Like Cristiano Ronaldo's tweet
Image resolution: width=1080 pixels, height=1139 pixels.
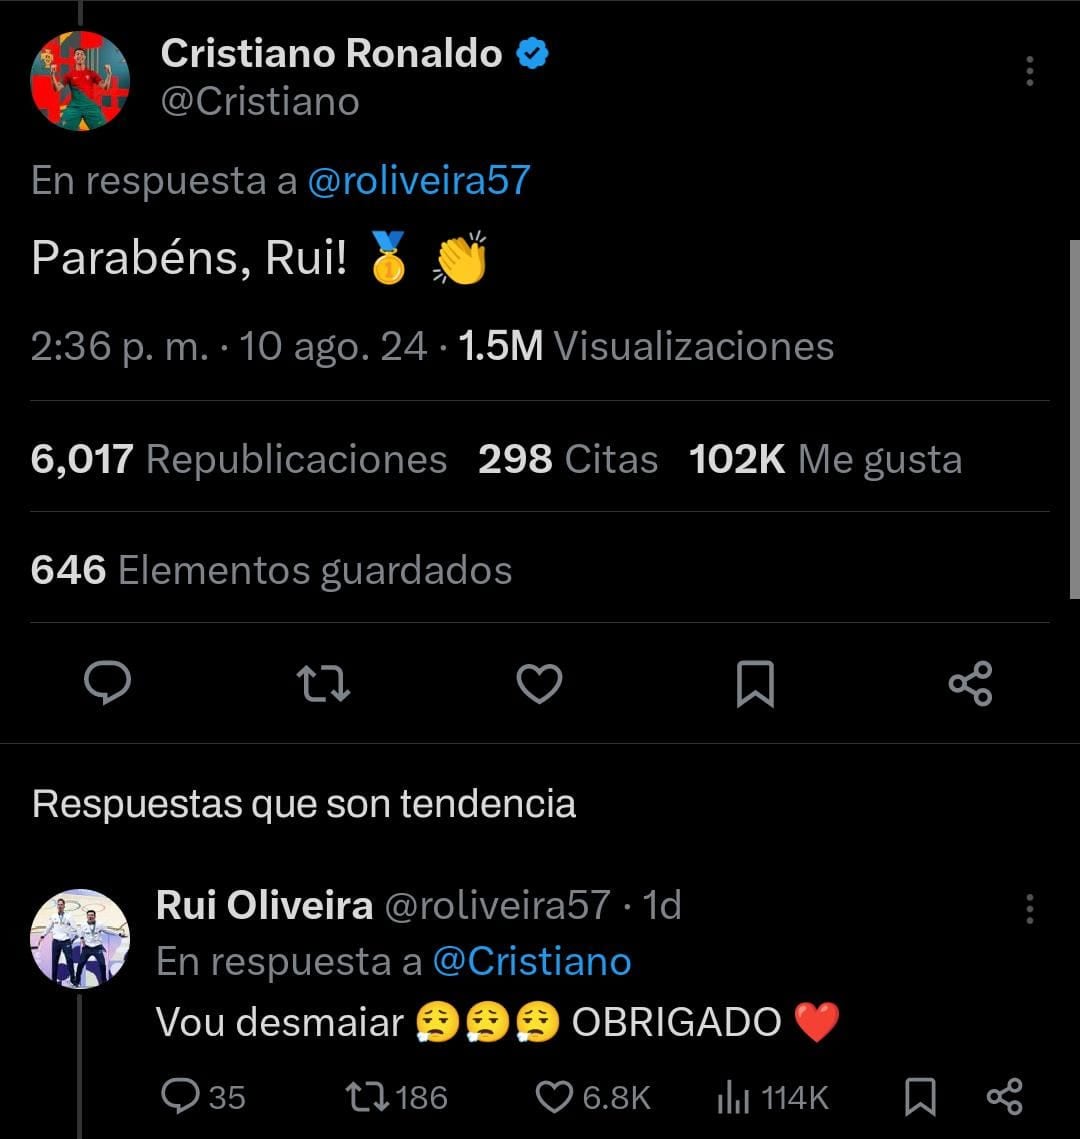(539, 684)
